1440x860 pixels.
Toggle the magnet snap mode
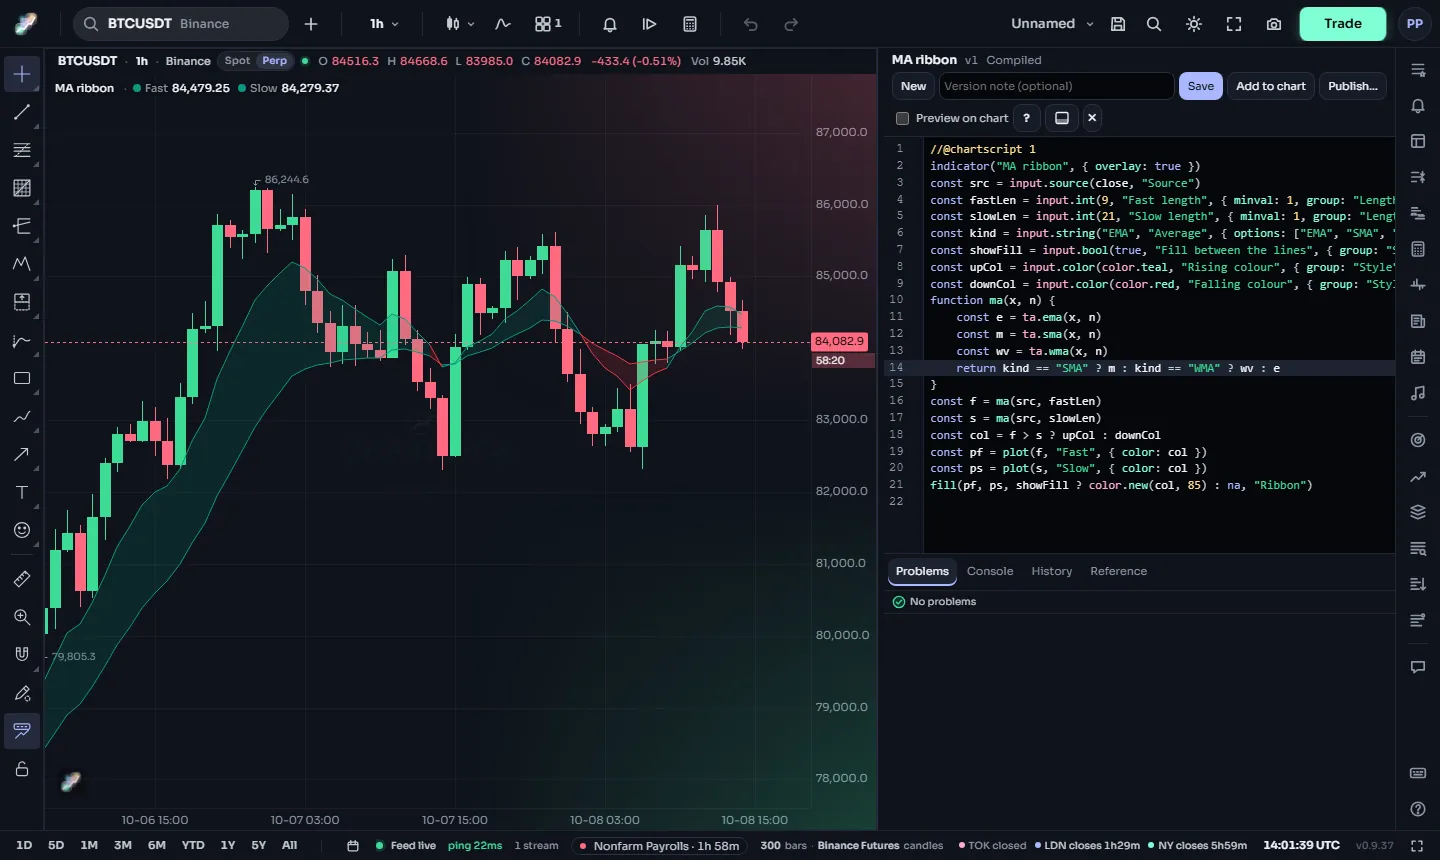22,655
